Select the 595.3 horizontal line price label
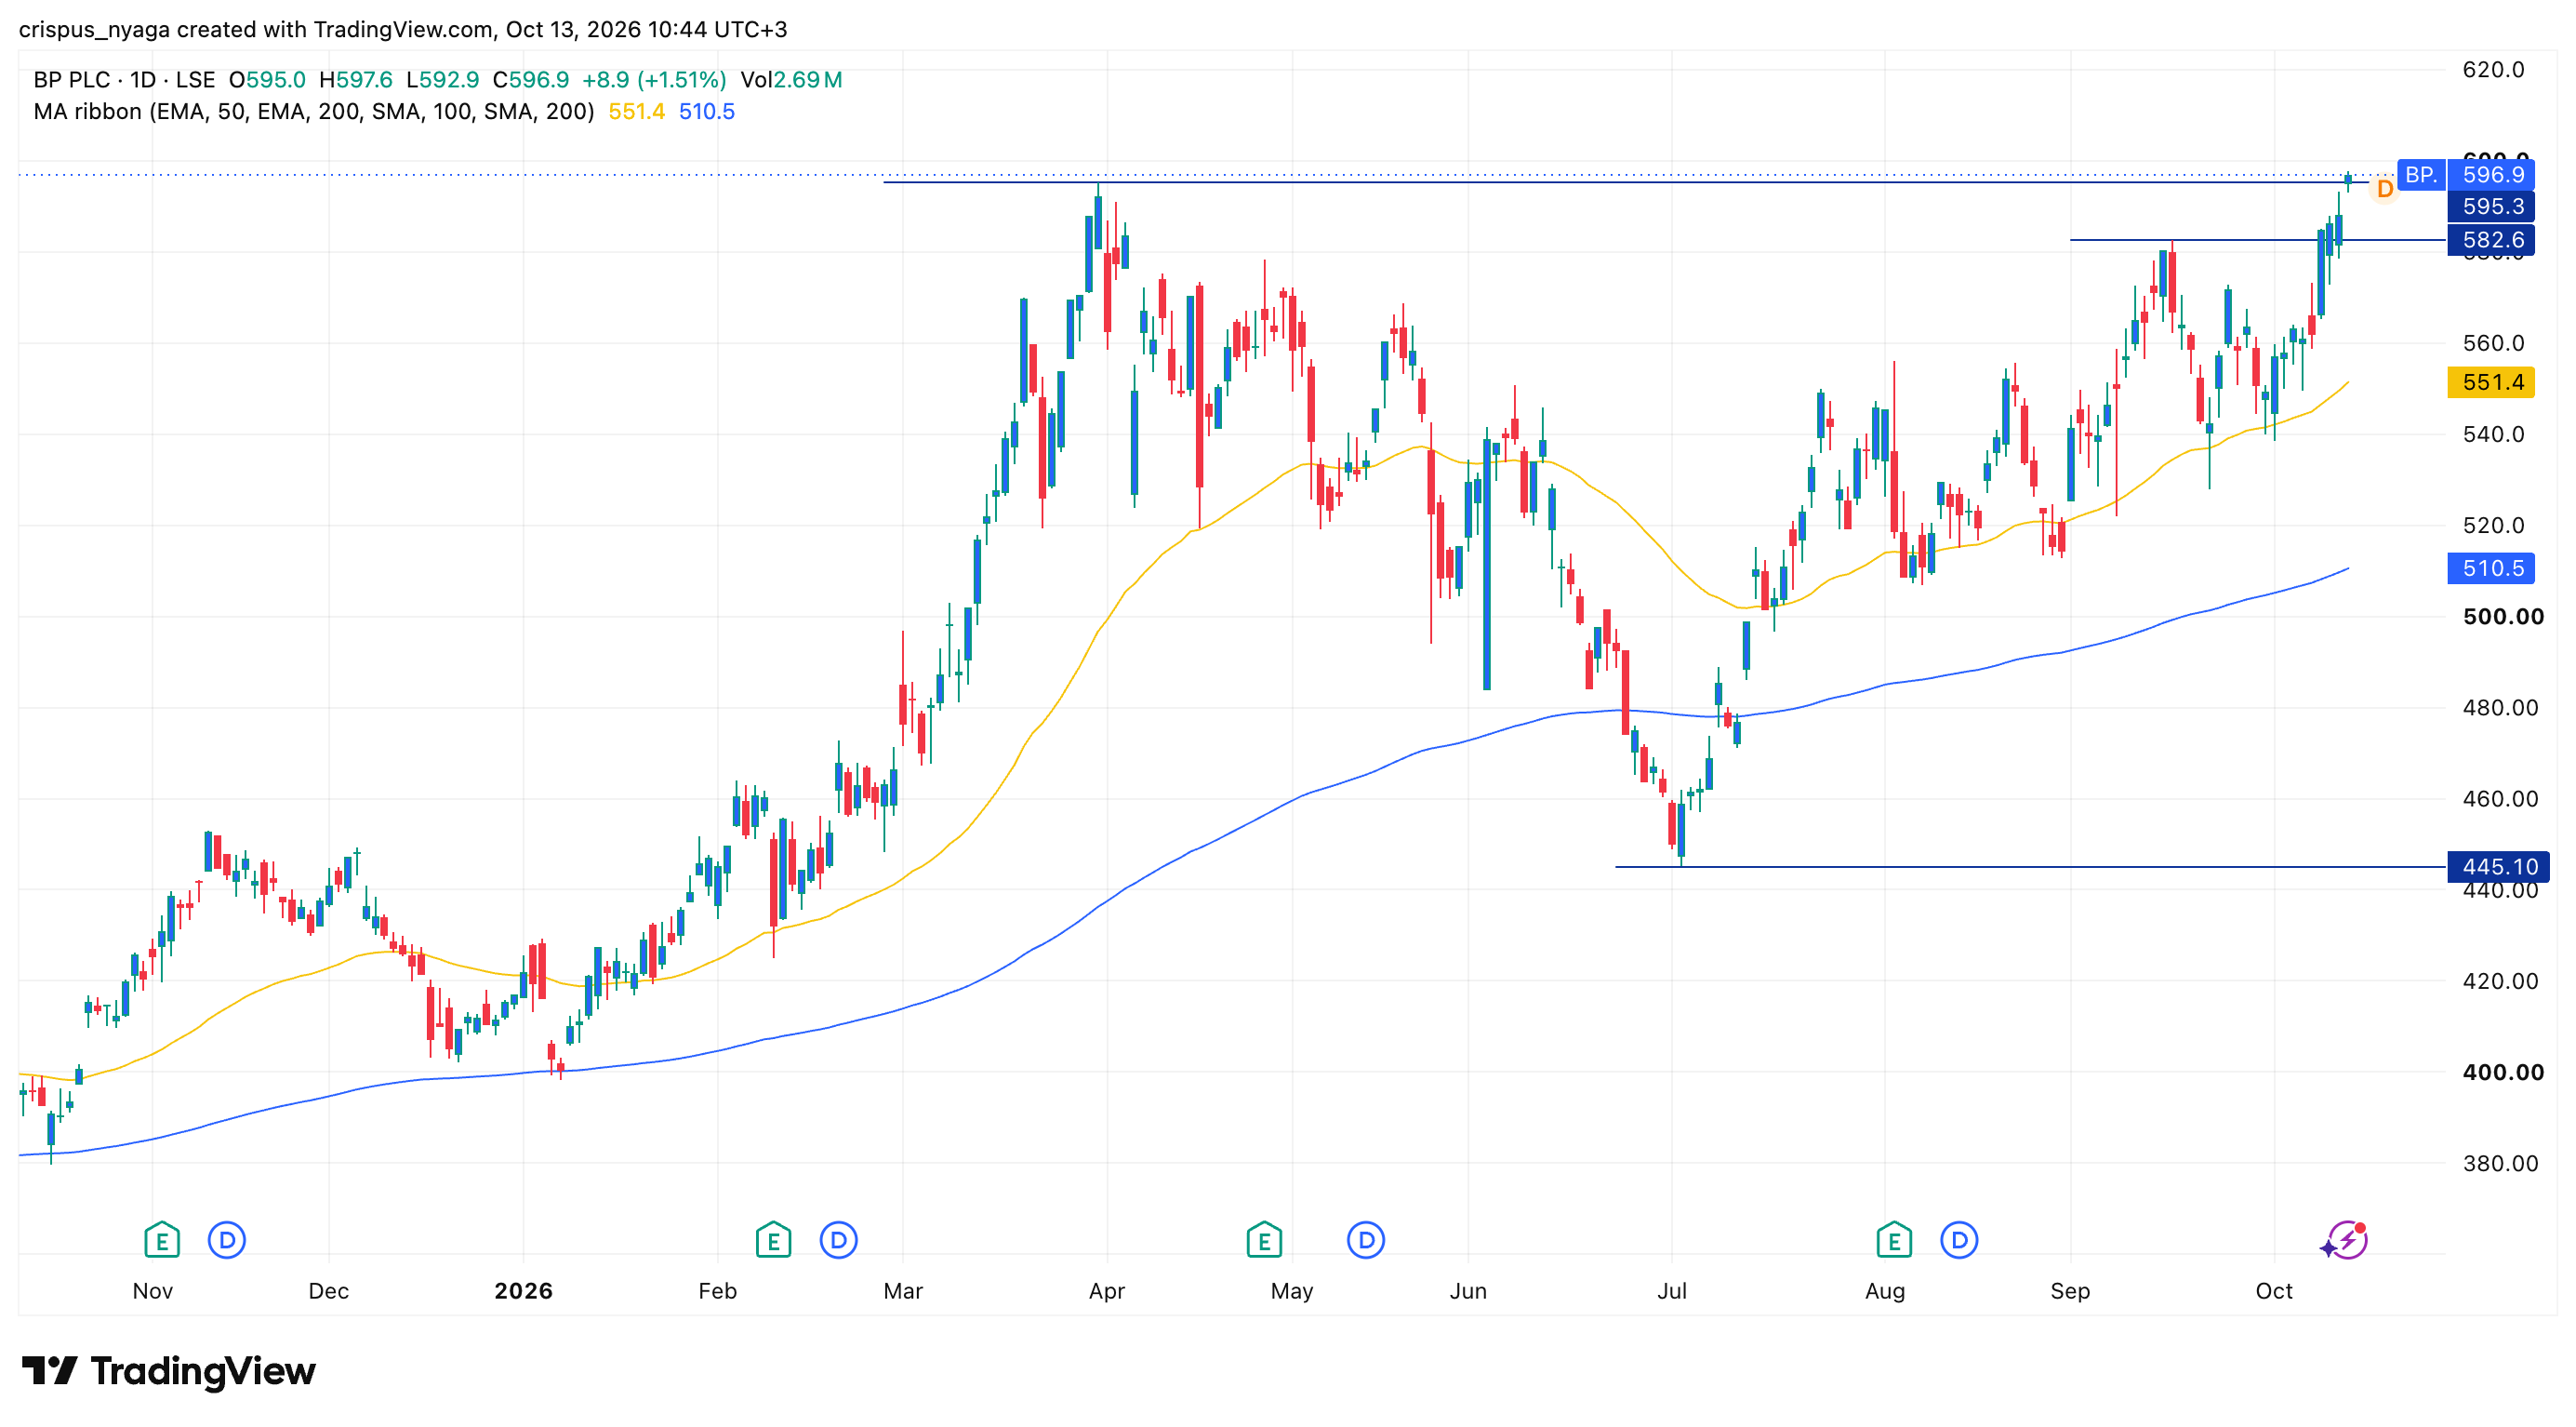The height and width of the screenshot is (1427, 2576). pyautogui.click(x=2491, y=207)
